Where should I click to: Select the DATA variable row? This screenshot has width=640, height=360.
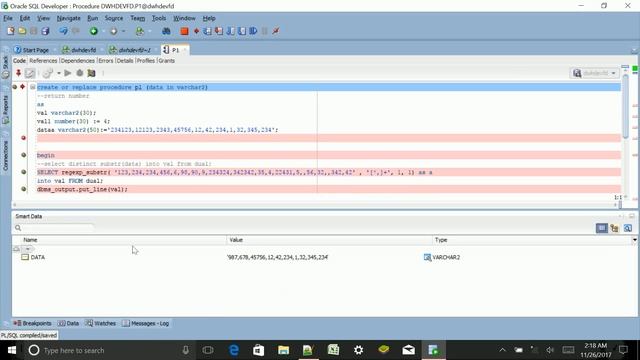[x=324, y=257]
